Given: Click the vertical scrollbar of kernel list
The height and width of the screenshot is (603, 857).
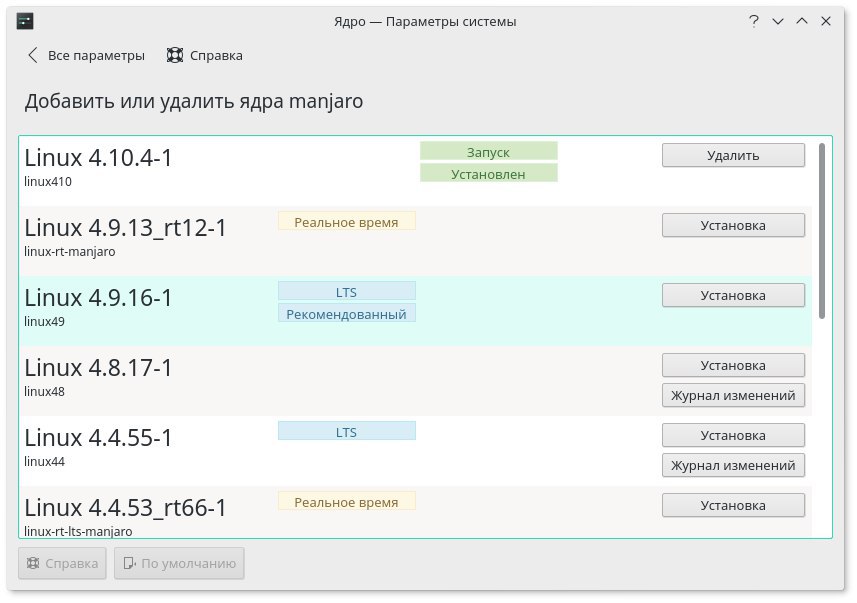Looking at the screenshot, I should tap(821, 231).
